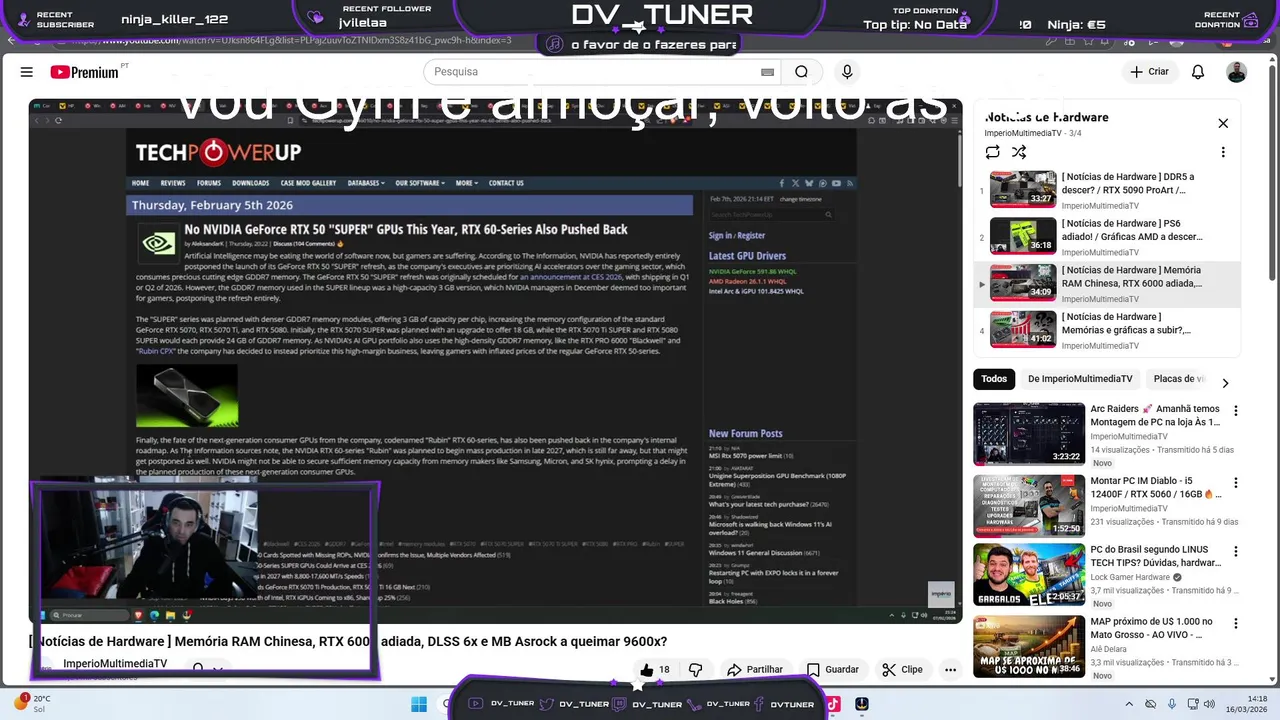Open the ImperioMultimediaTV channel below the video
The height and width of the screenshot is (720, 1280).
tap(115, 664)
